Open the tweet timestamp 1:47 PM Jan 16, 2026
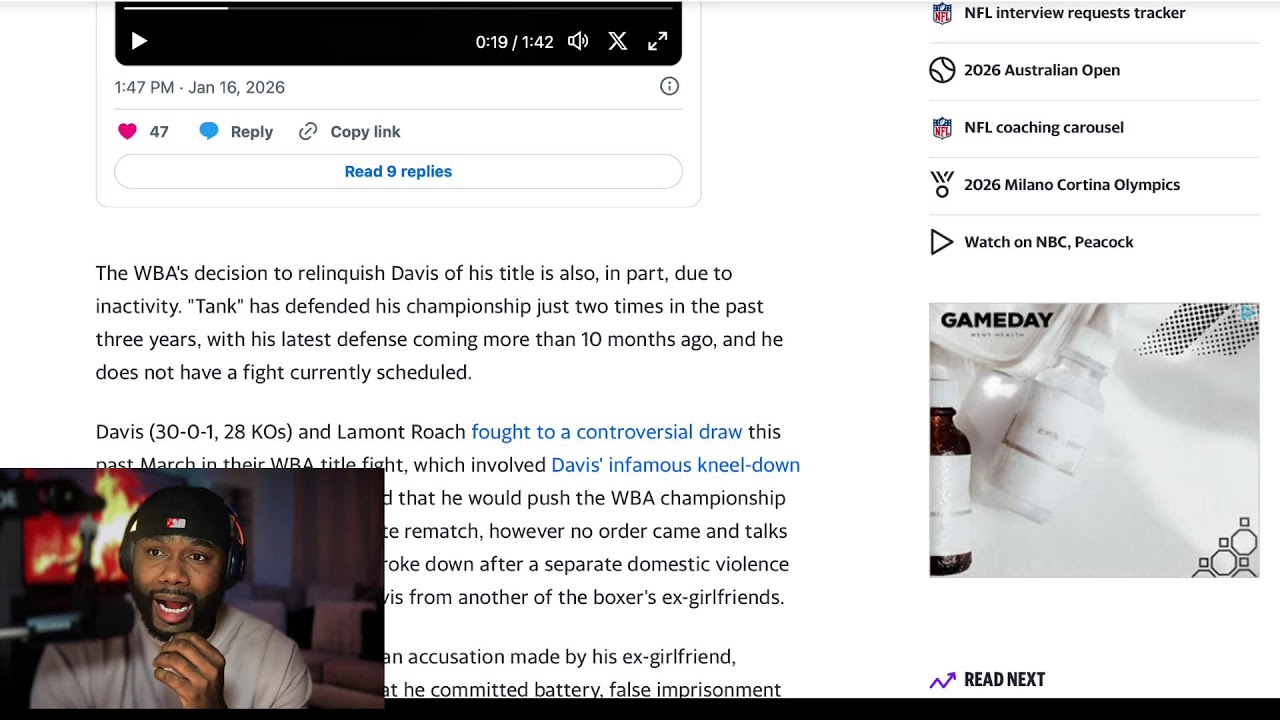This screenshot has height=720, width=1280. coord(200,87)
